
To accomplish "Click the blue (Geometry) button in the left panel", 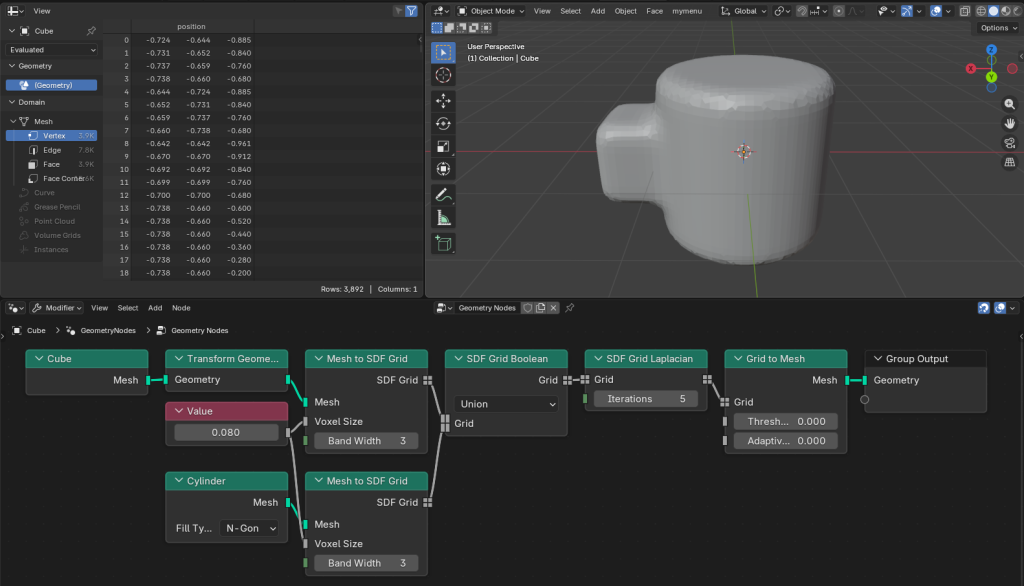I will pyautogui.click(x=51, y=84).
